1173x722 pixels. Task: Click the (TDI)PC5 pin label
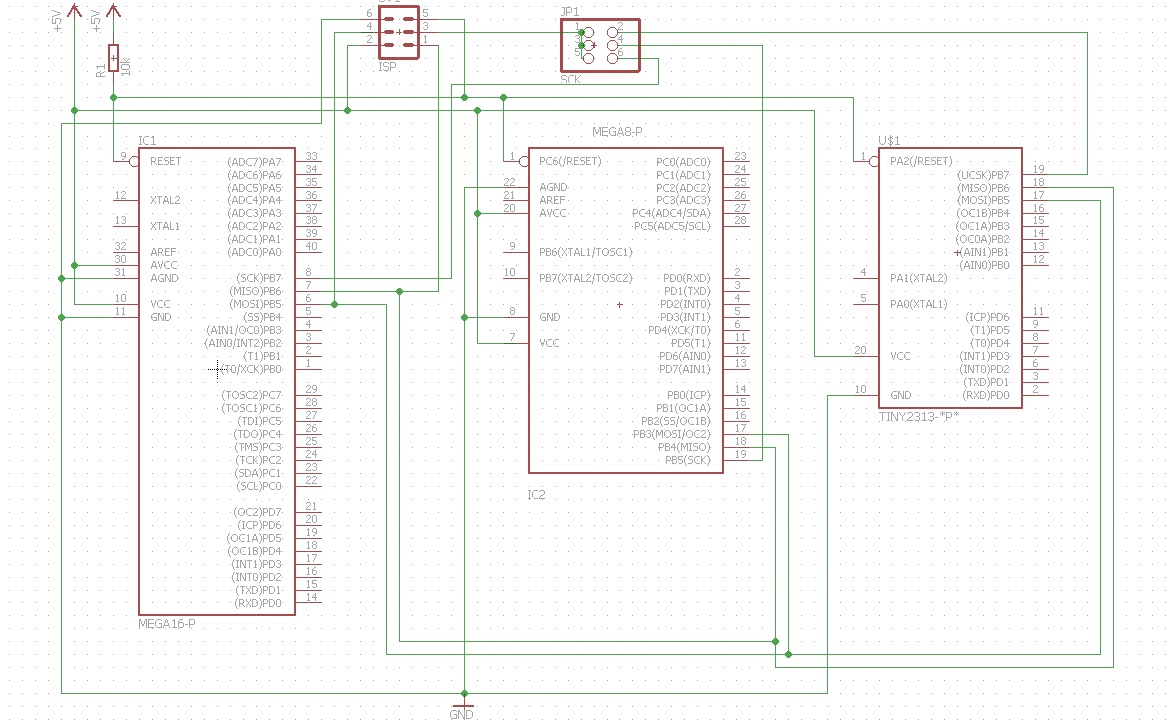click(x=260, y=421)
